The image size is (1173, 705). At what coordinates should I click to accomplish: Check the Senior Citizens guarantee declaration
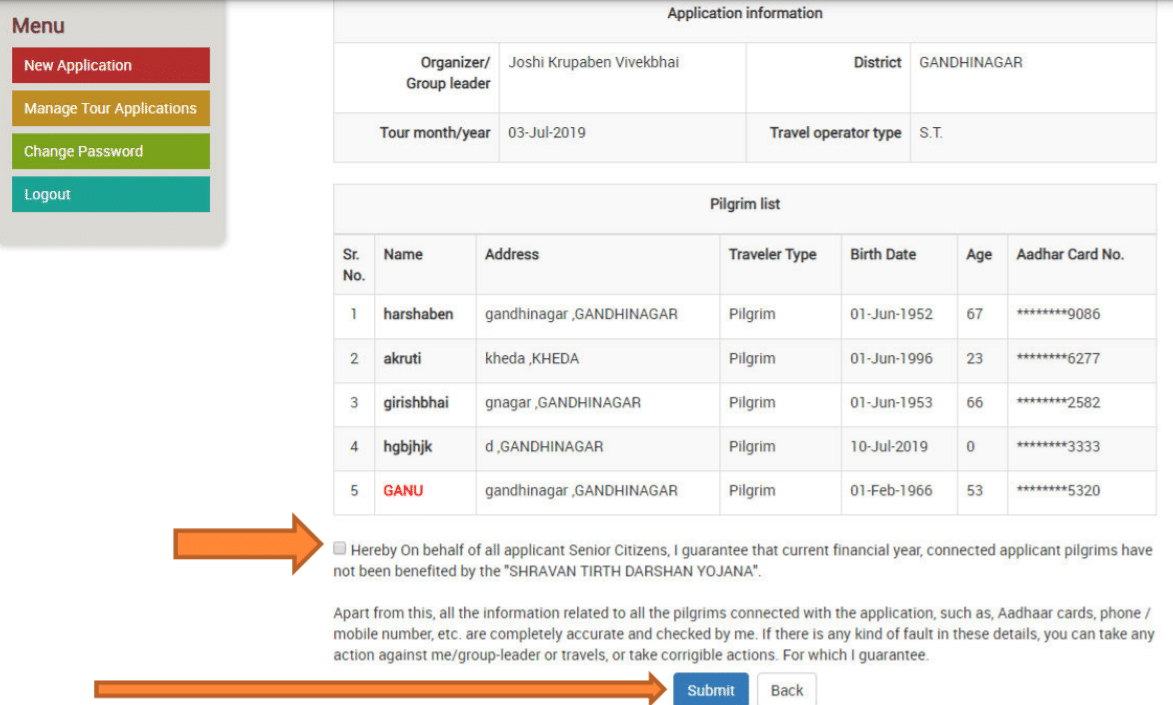click(x=340, y=547)
